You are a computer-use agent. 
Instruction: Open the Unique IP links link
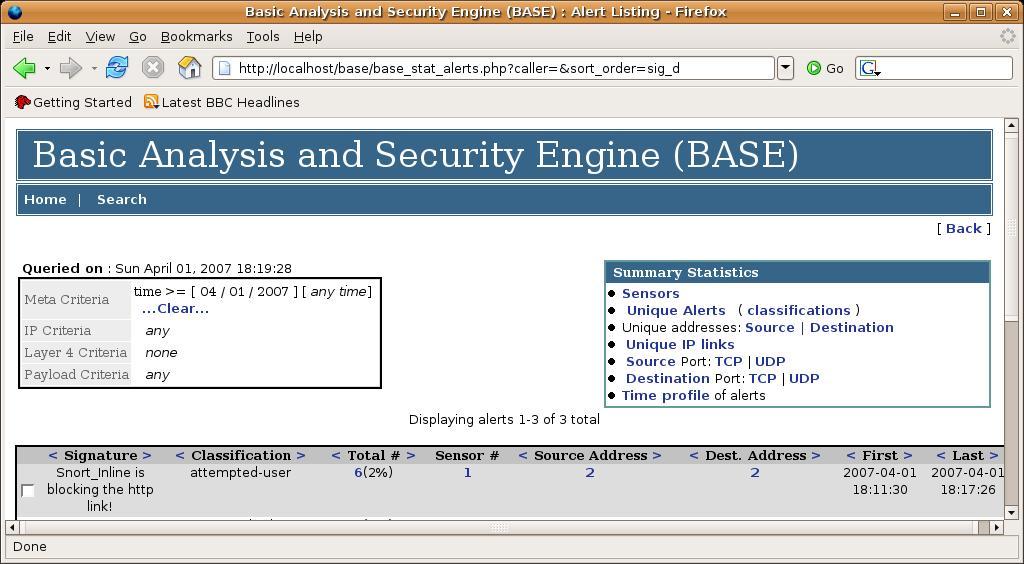coord(680,345)
